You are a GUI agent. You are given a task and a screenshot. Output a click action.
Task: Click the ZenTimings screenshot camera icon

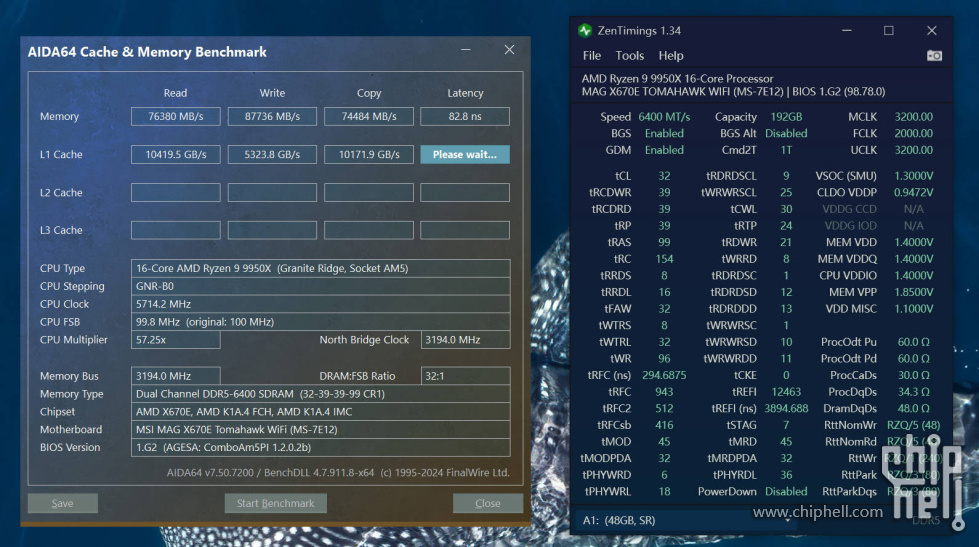pyautogui.click(x=934, y=56)
